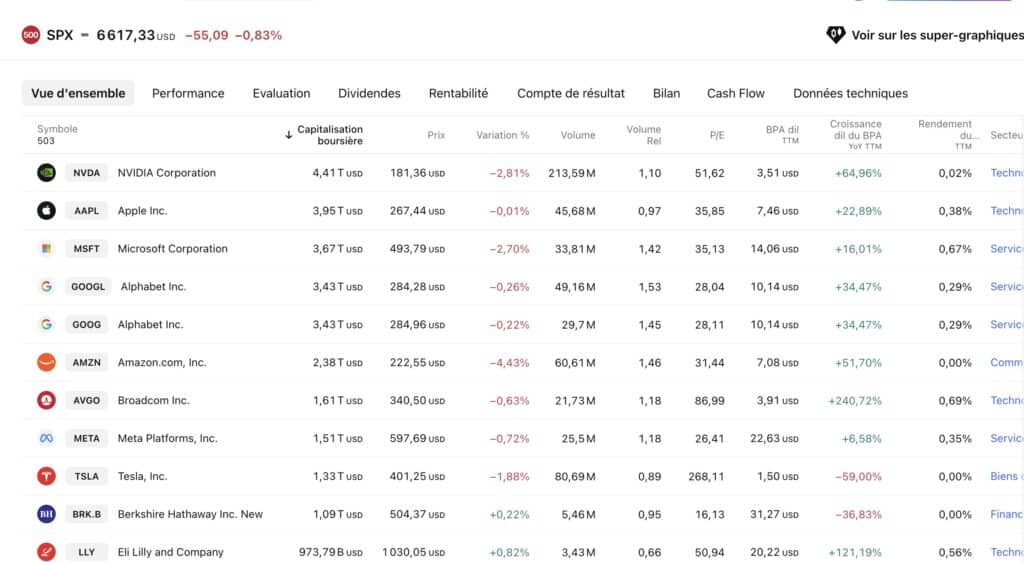1024x562 pixels.
Task: Open the Evaluation tab
Action: [281, 93]
